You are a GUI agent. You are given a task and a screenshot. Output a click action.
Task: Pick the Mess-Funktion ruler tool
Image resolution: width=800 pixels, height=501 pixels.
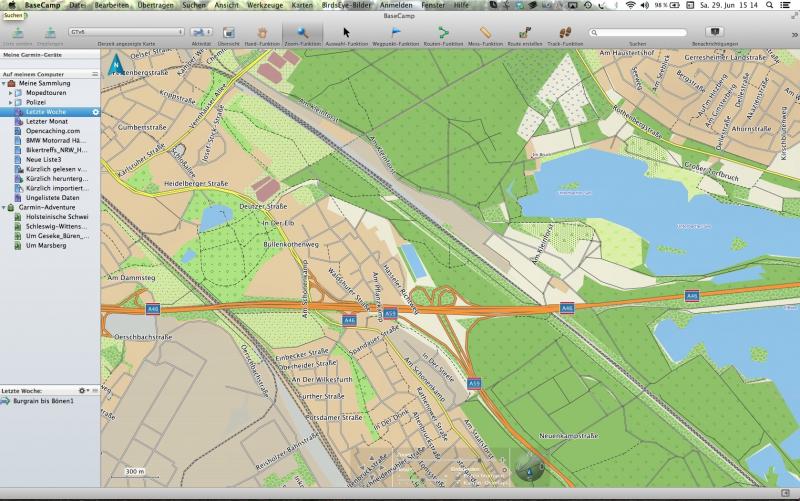[485, 33]
